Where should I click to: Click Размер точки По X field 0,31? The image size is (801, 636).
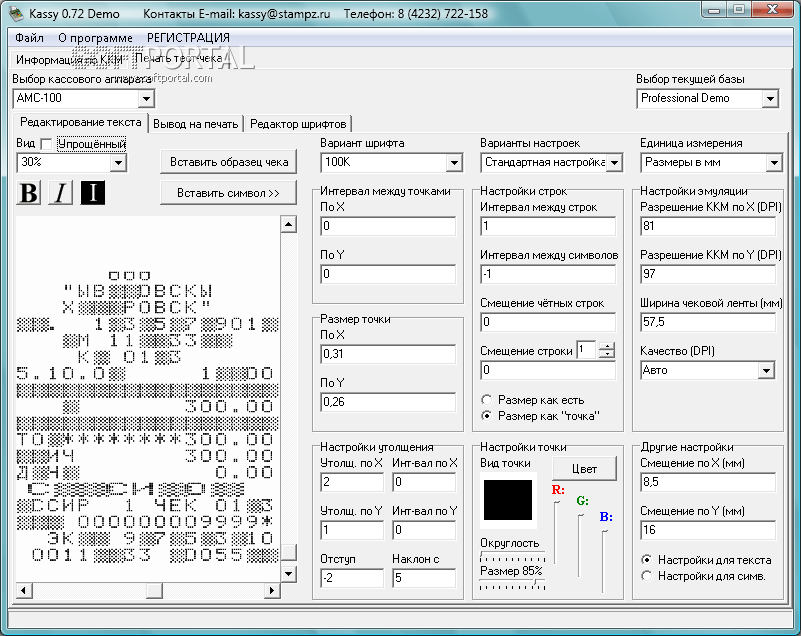click(388, 354)
